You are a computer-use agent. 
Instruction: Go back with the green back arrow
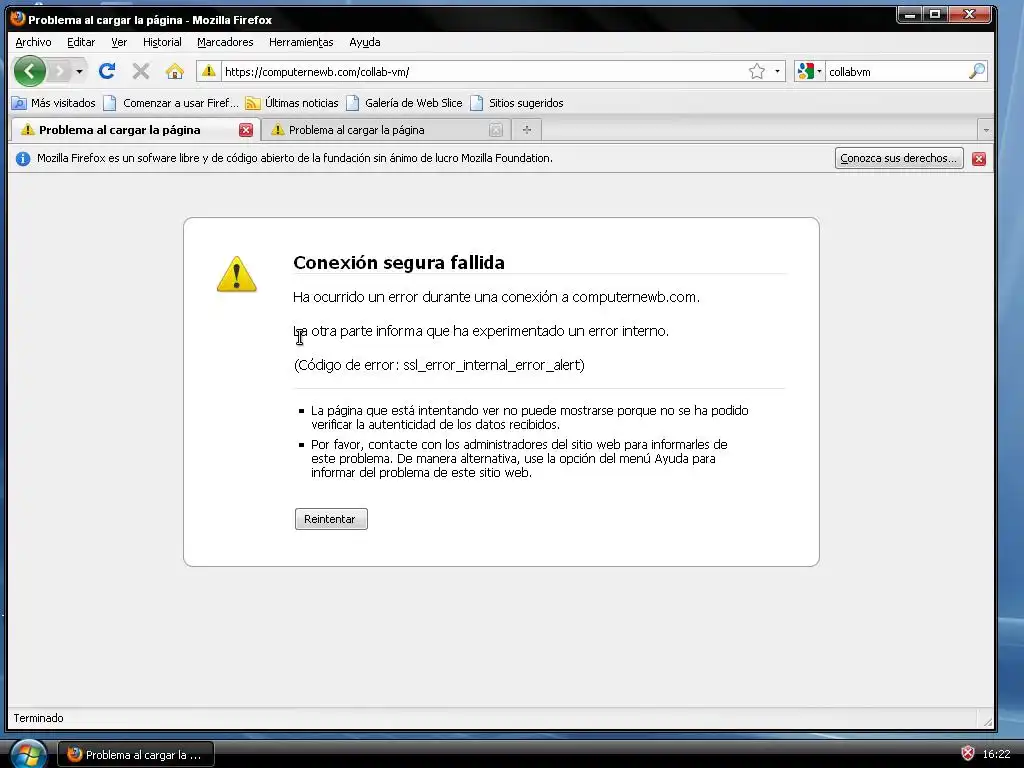pos(29,71)
